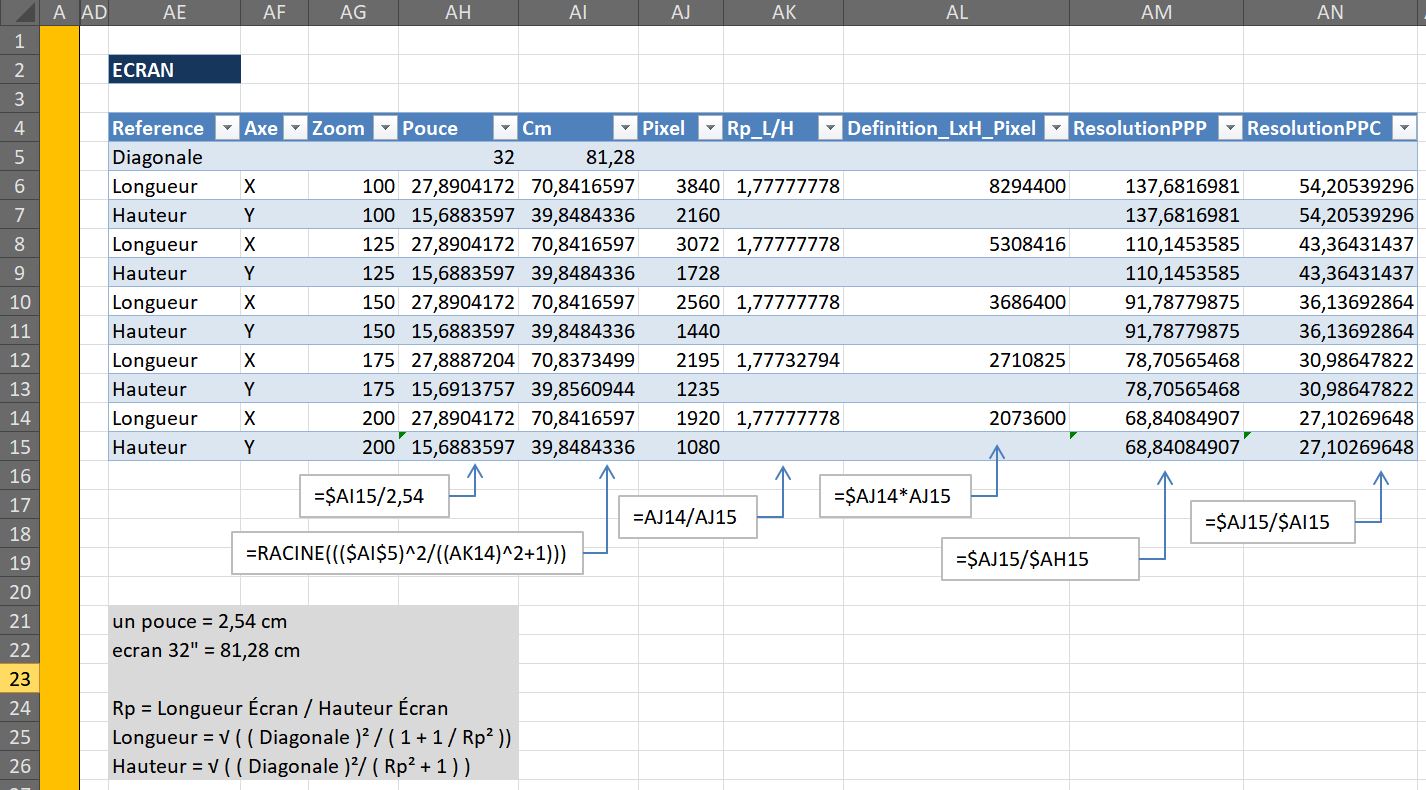Select row header 23
This screenshot has width=1426, height=790.
tap(19, 679)
